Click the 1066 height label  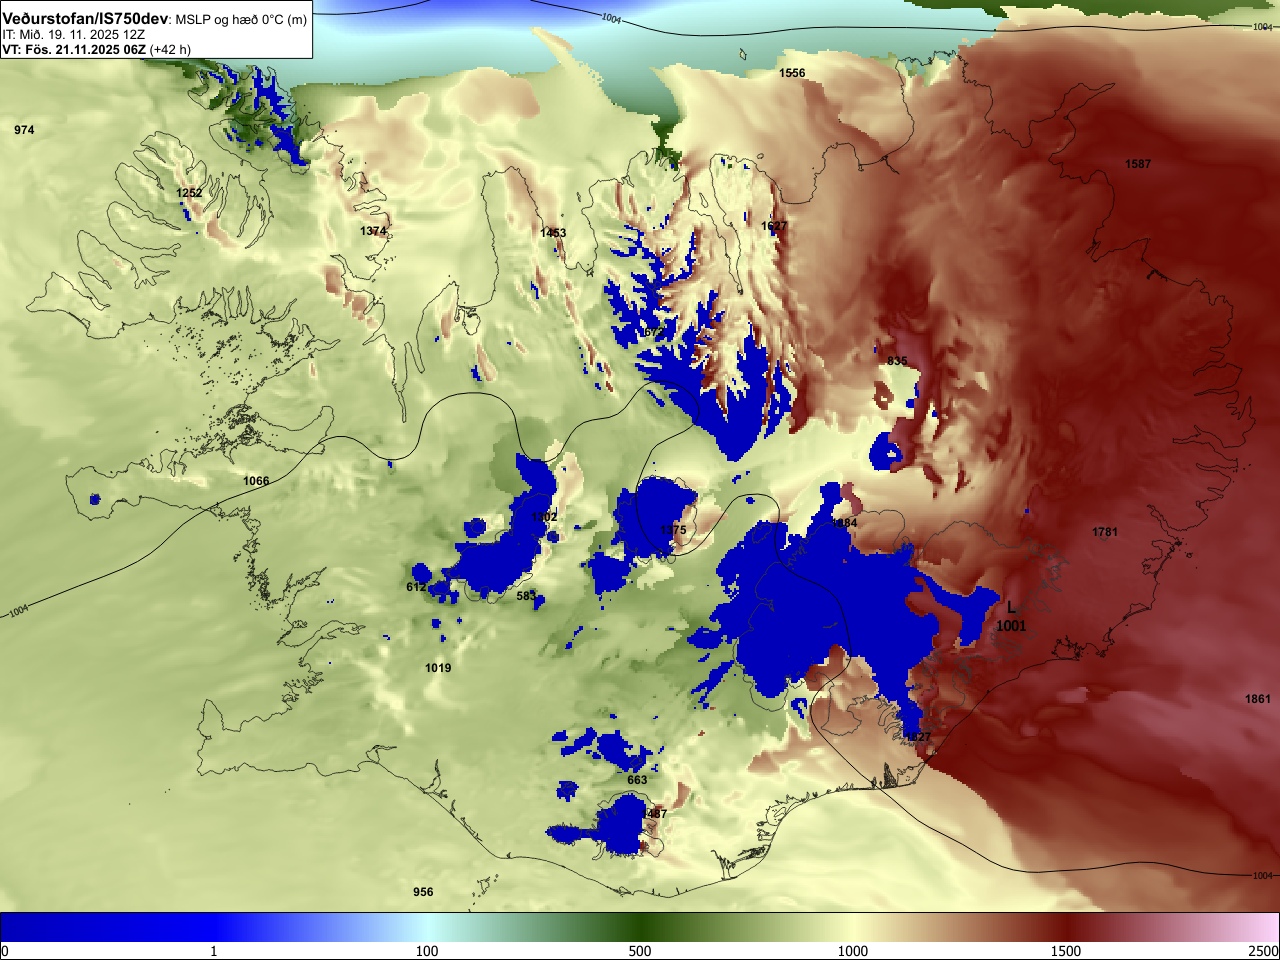(256, 481)
